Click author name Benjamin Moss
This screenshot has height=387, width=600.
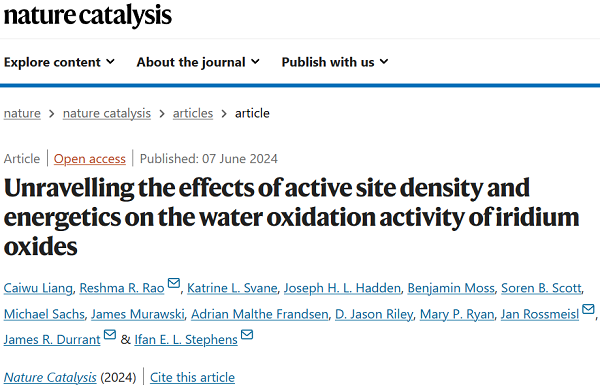(x=451, y=288)
